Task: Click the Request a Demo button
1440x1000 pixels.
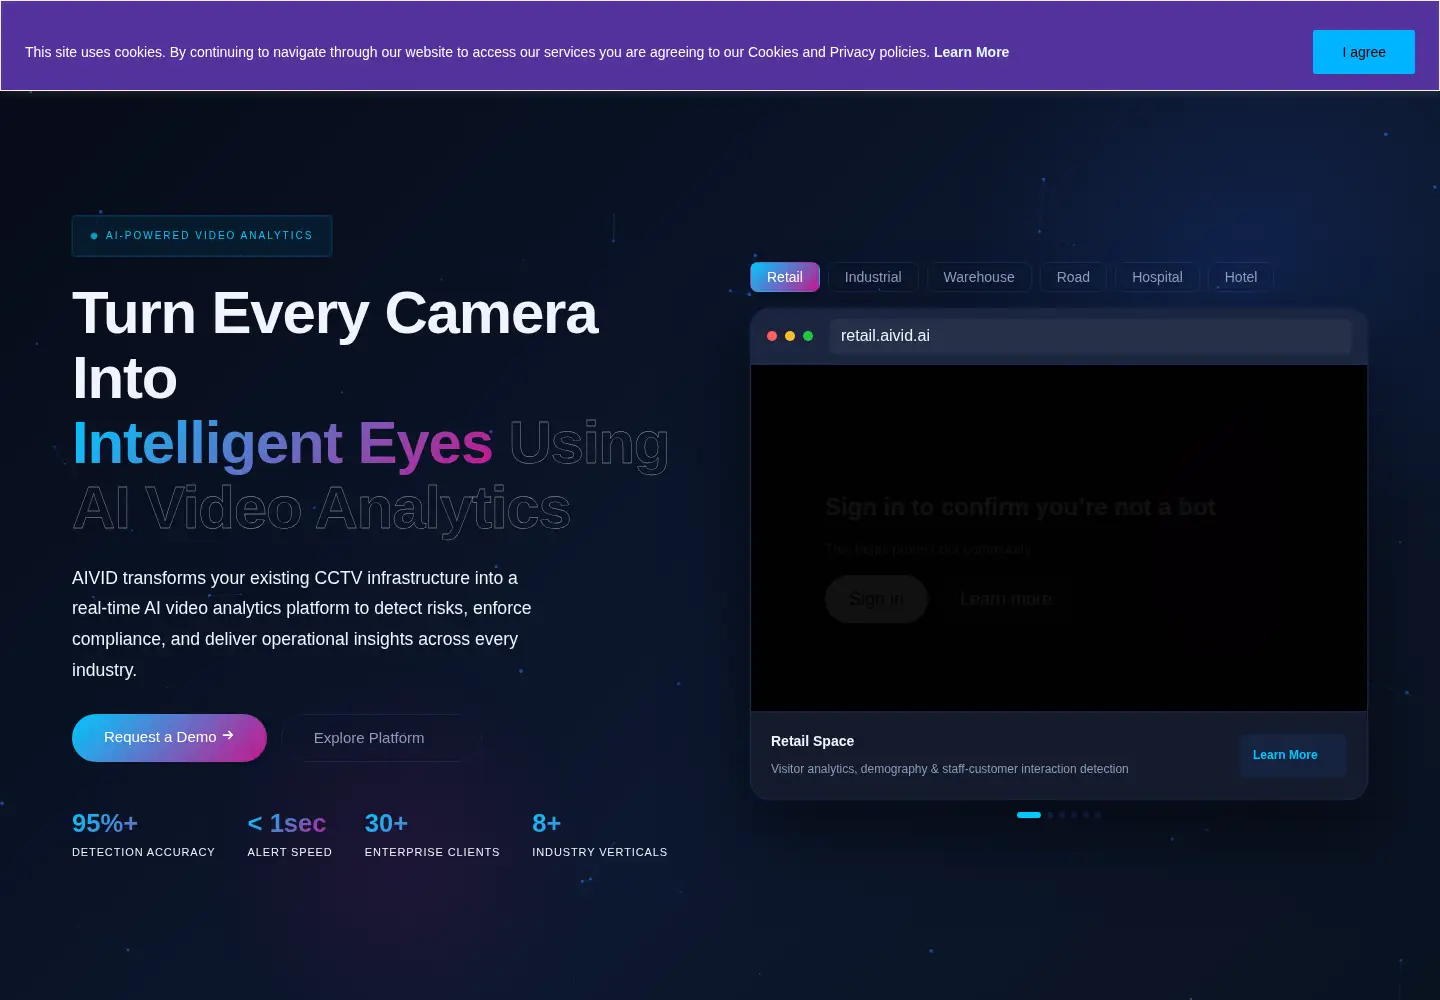Action: [169, 738]
